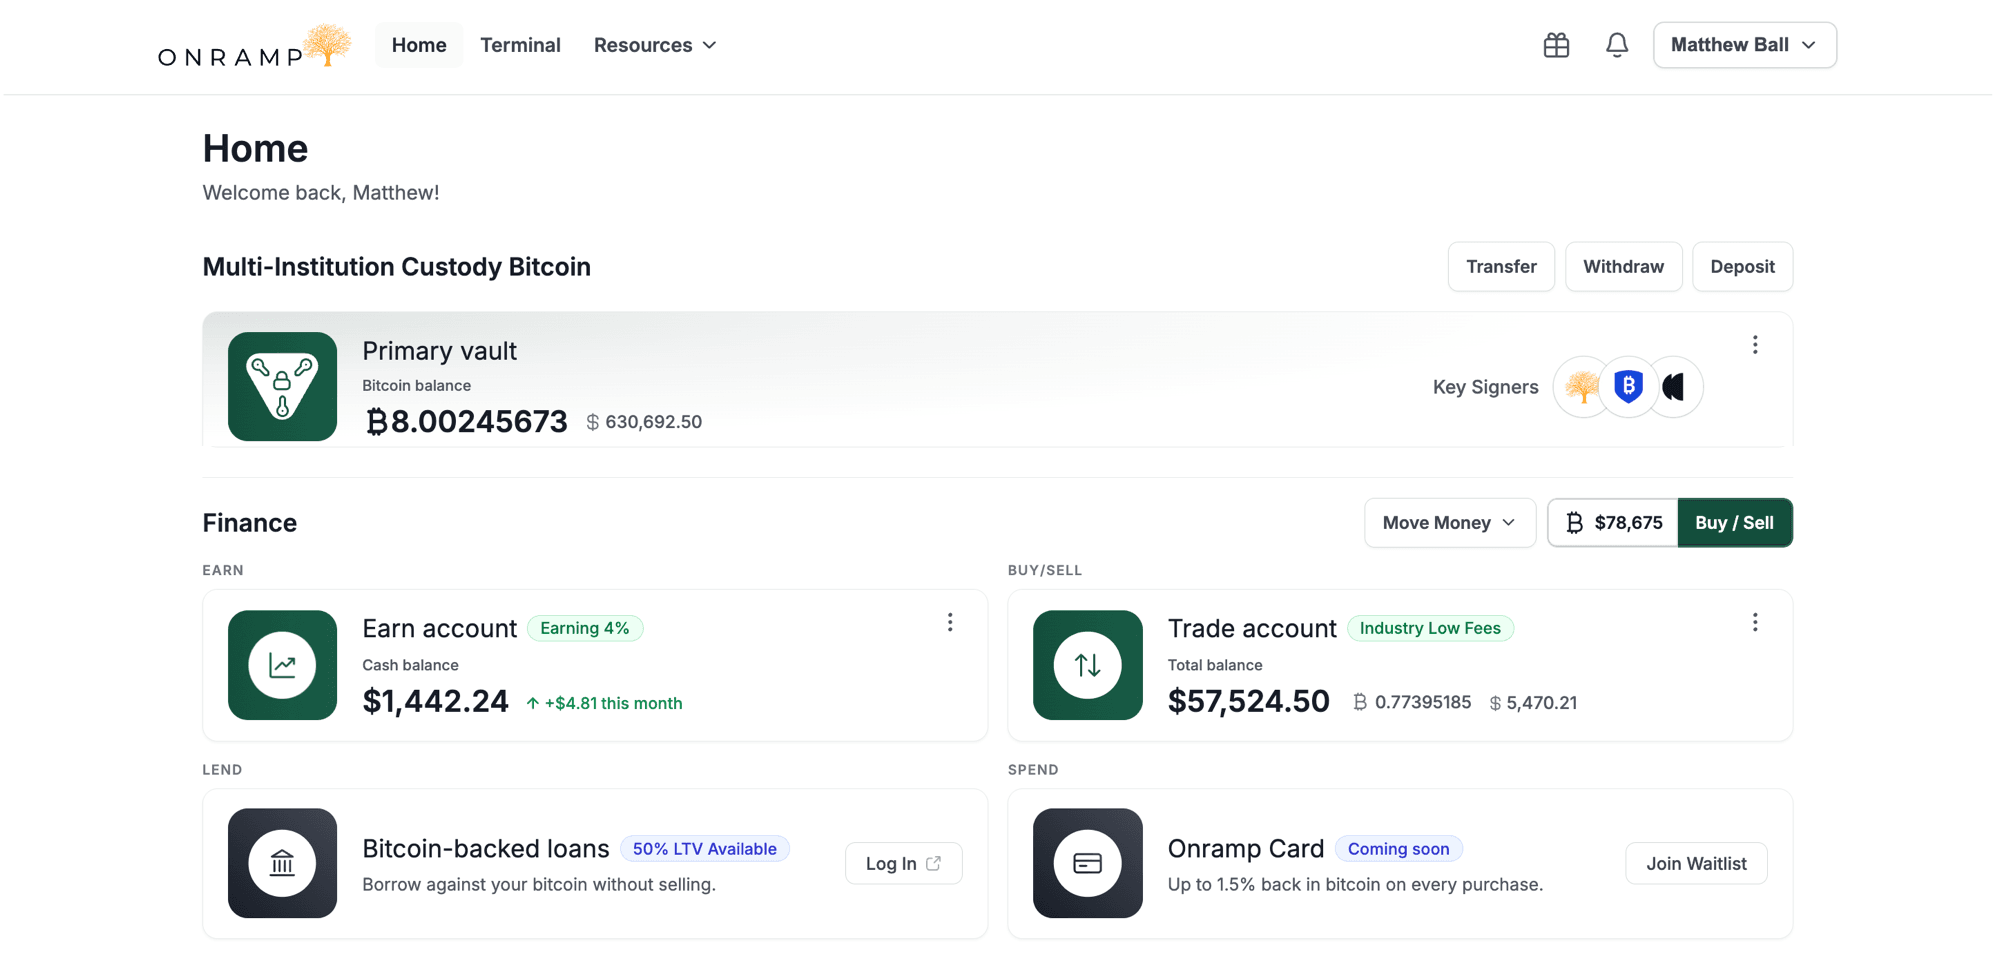Click the Coming soon badge
The image size is (2000, 977).
pyautogui.click(x=1399, y=849)
